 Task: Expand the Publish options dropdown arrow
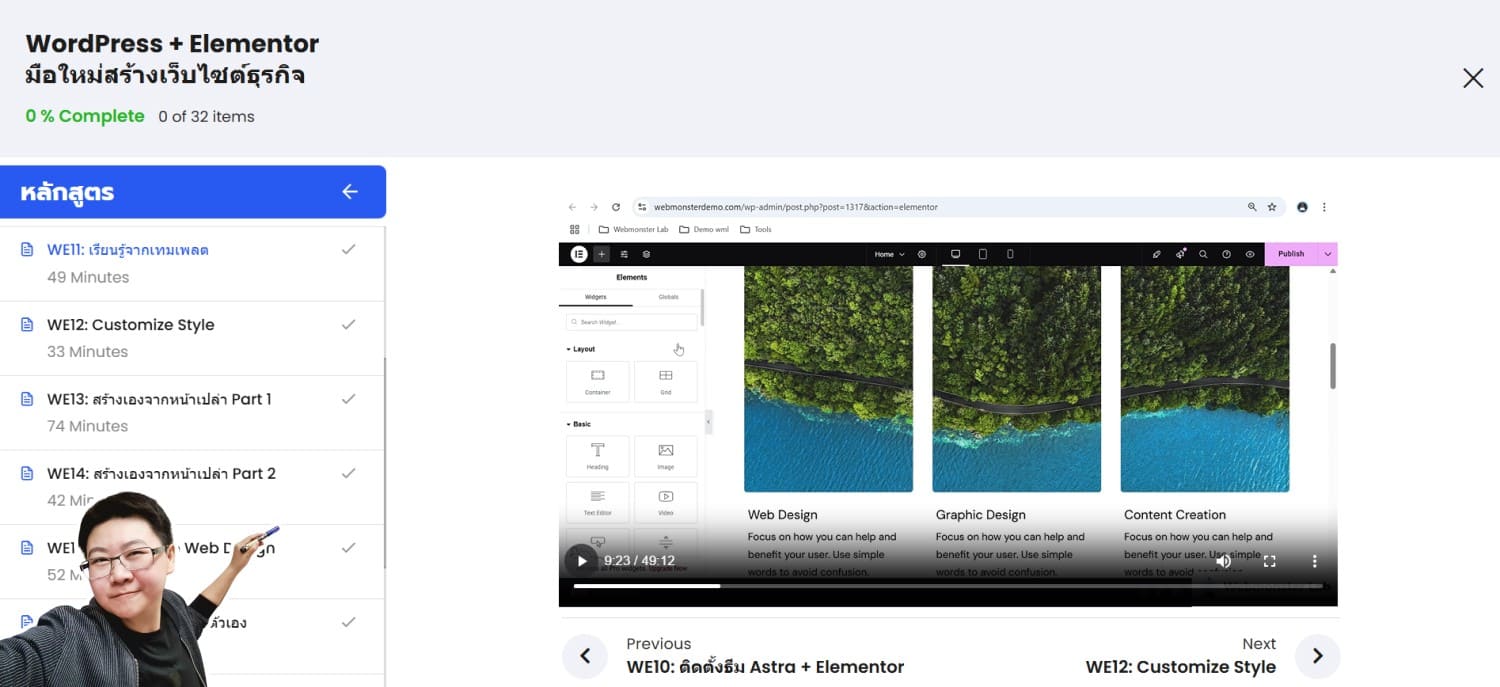pyautogui.click(x=1328, y=254)
